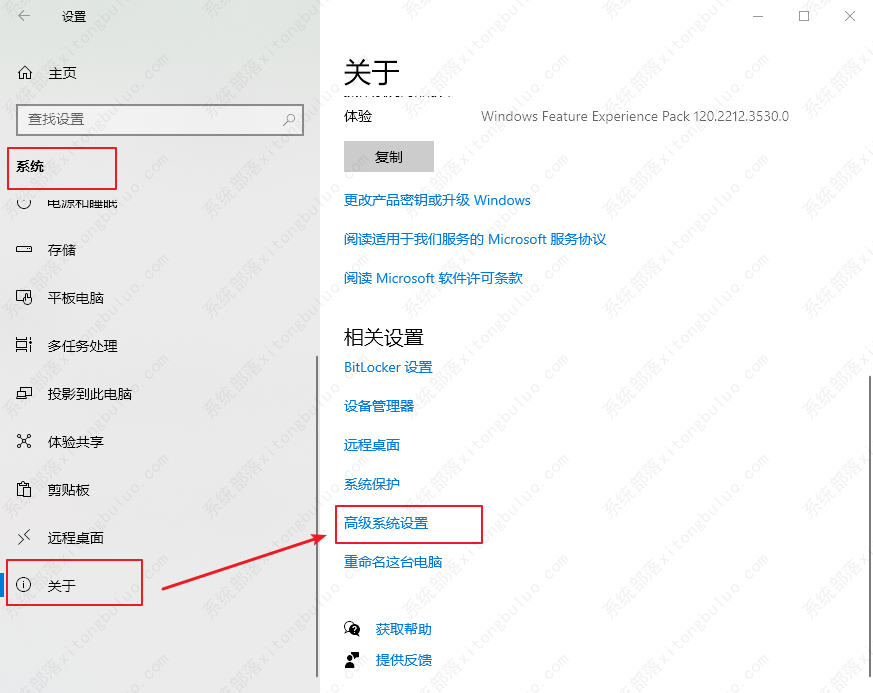Open 阅读 Microsoft 软件许可条款 link

tap(433, 278)
